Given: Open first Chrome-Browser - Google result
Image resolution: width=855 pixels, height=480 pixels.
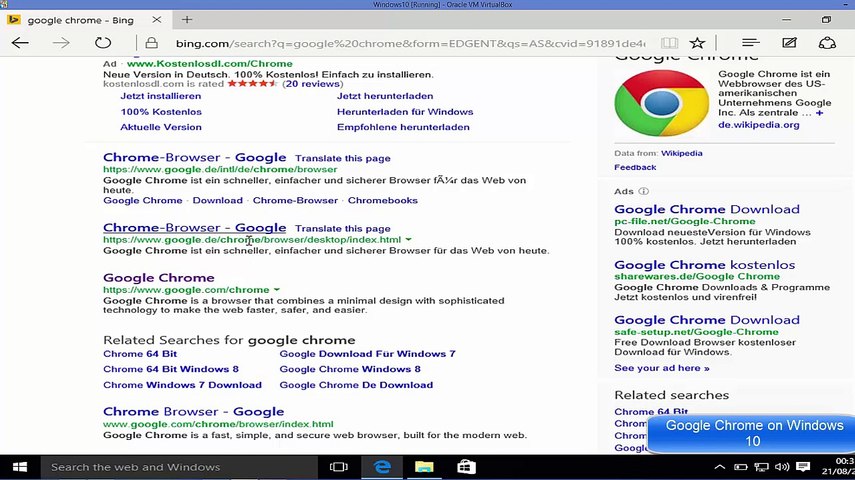Looking at the screenshot, I should pyautogui.click(x=195, y=157).
